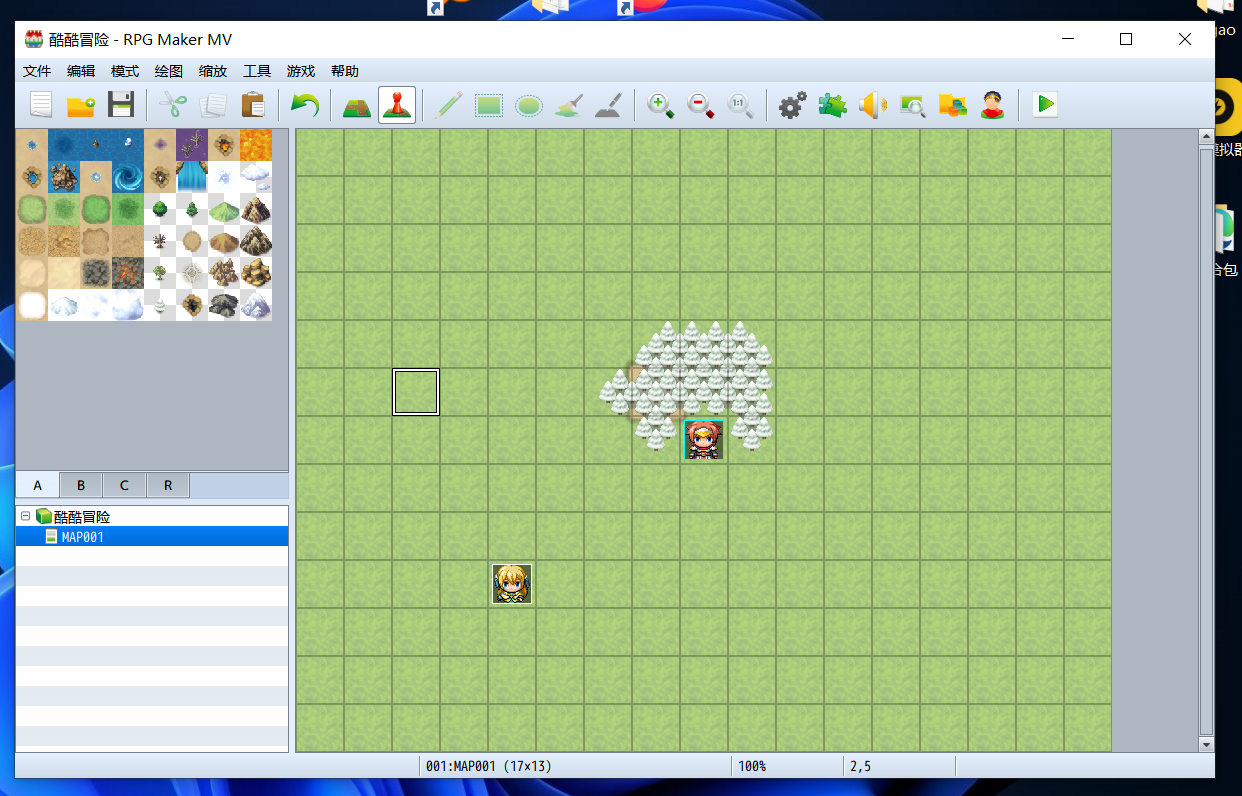The height and width of the screenshot is (796, 1242).
Task: Select the Ellipse drawing tool
Action: [x=529, y=104]
